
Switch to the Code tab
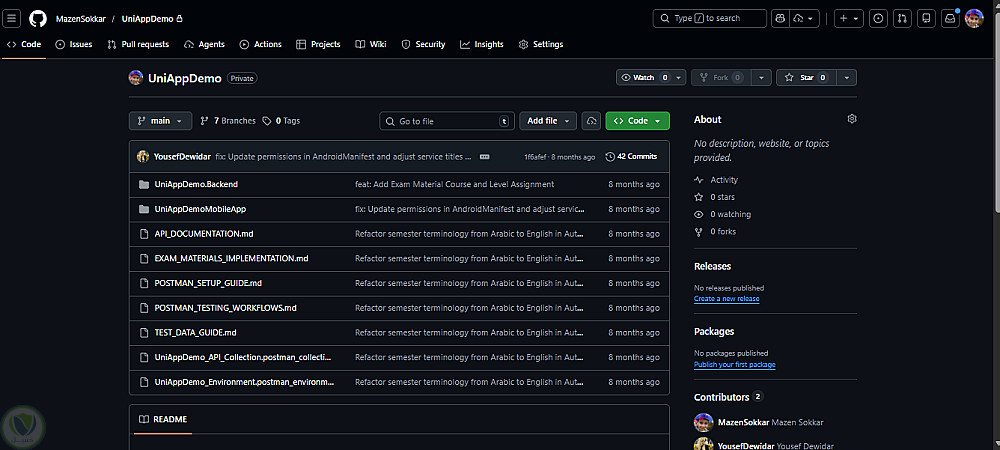click(x=24, y=45)
